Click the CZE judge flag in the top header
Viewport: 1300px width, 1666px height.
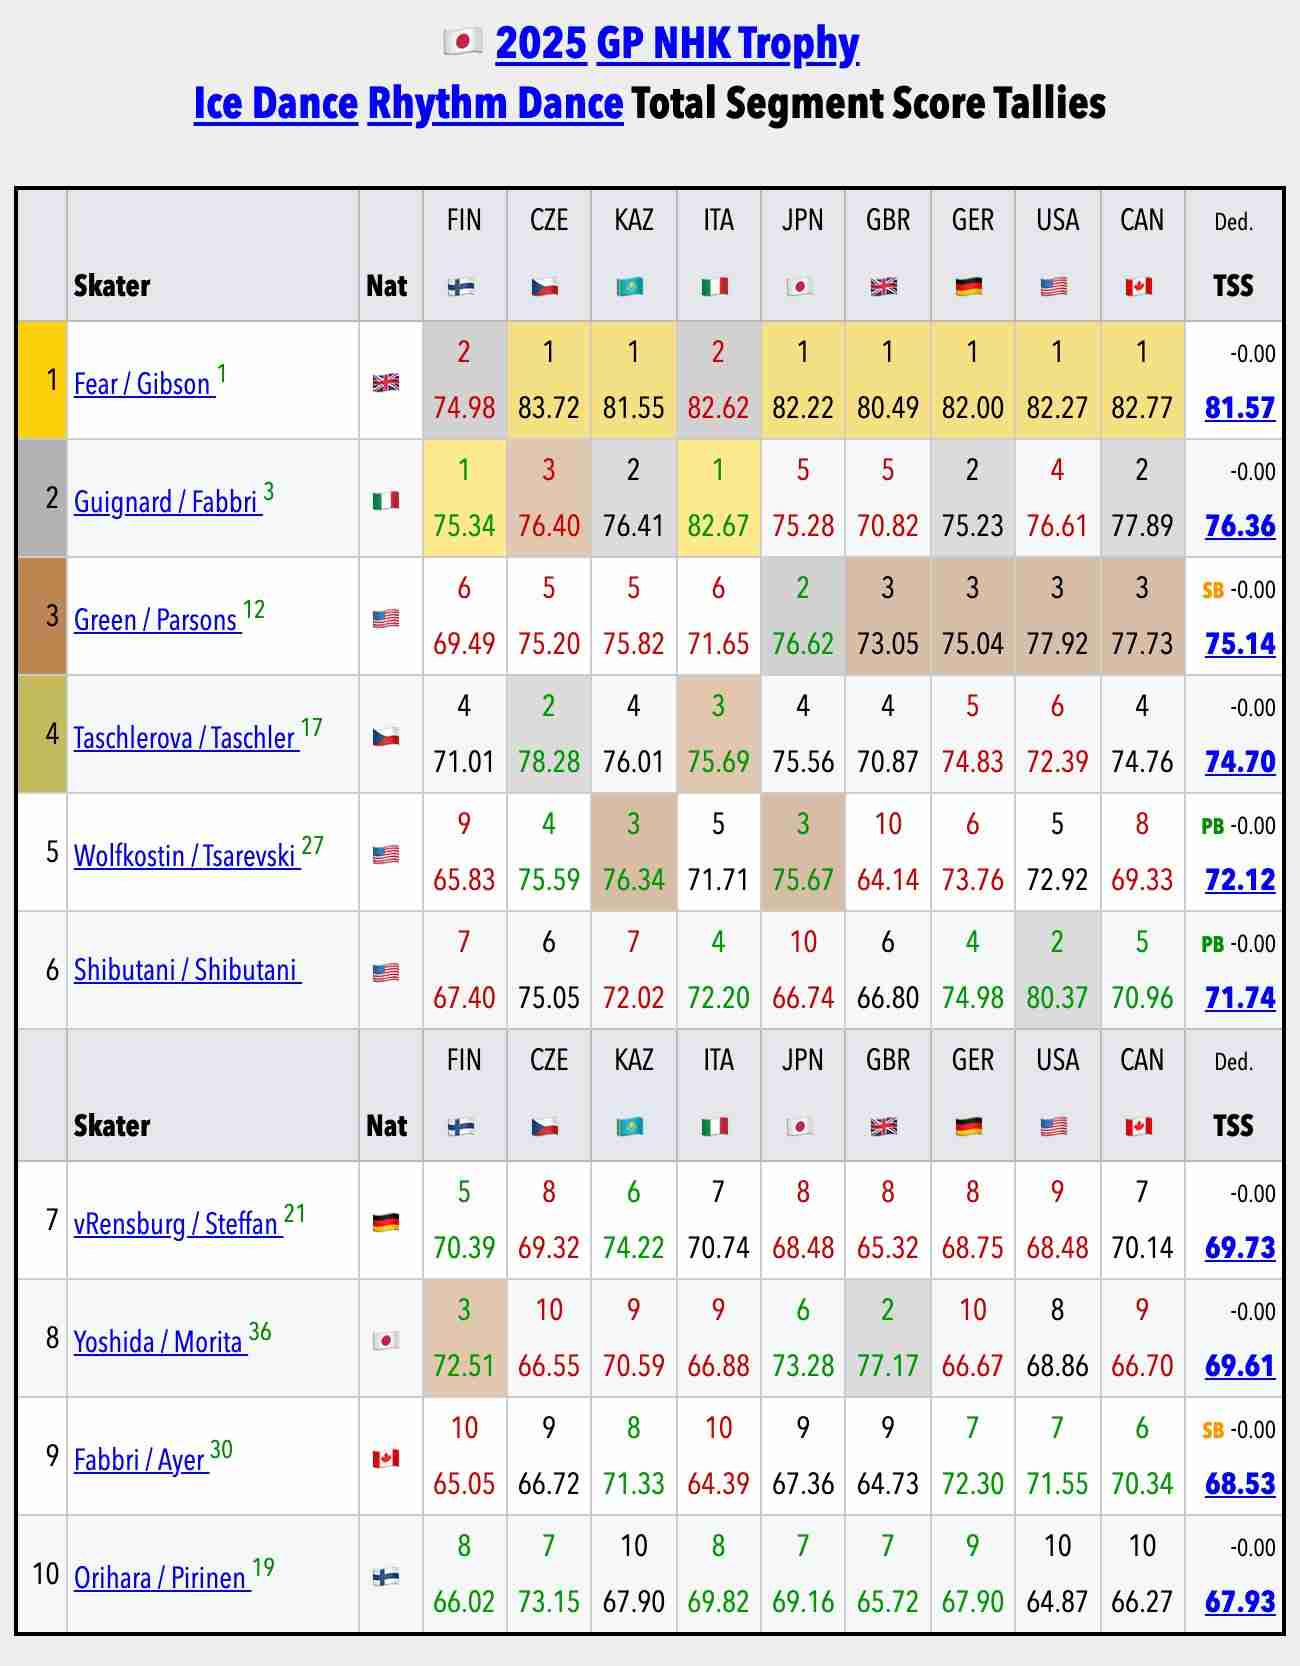tap(546, 287)
